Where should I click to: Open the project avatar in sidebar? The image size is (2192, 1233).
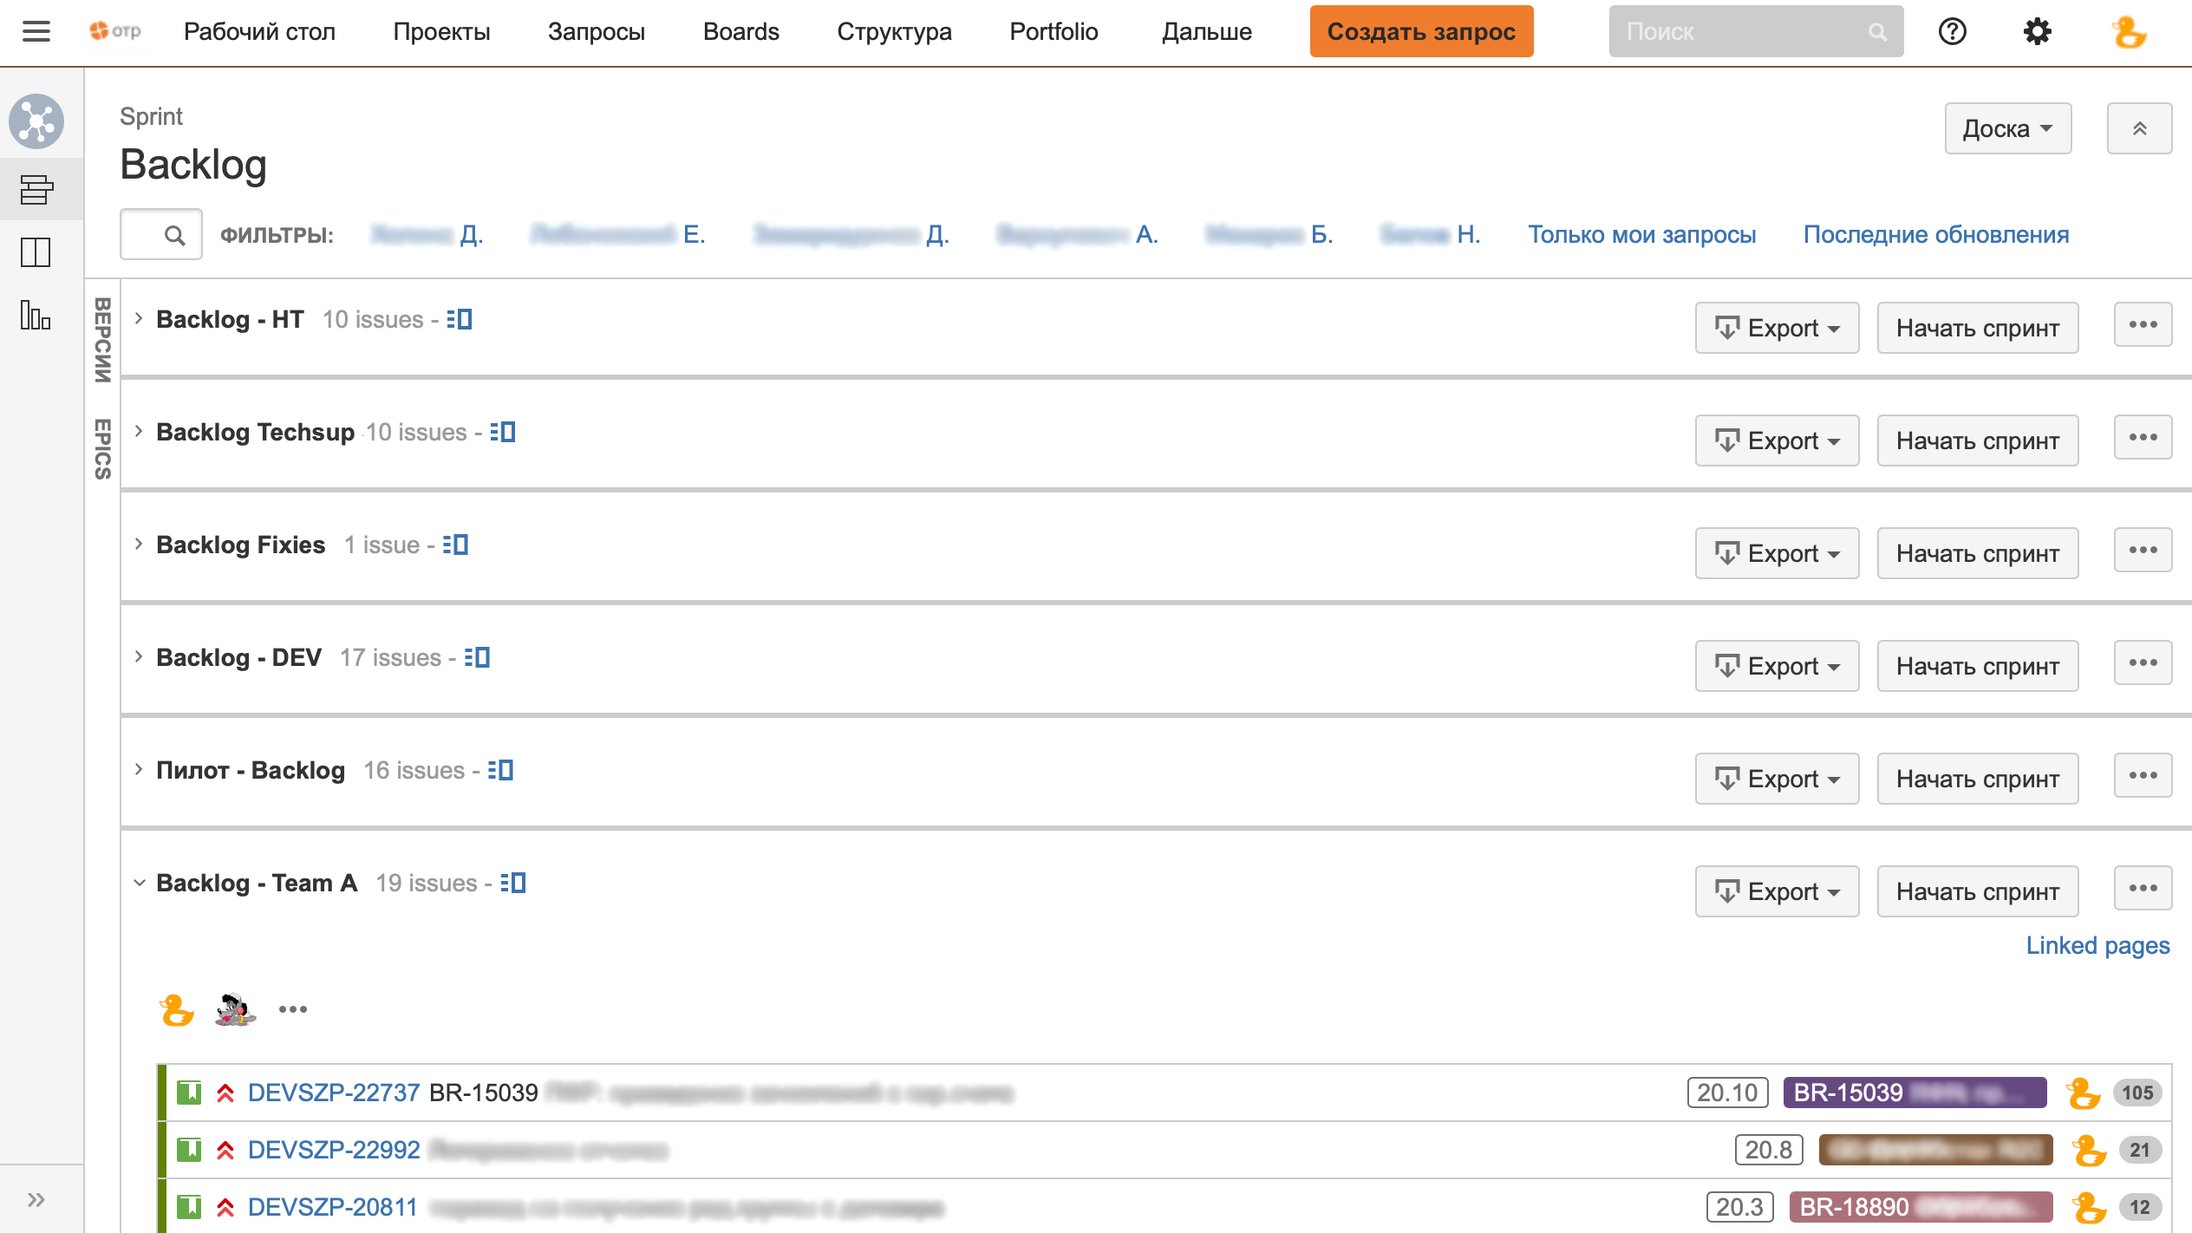(37, 121)
